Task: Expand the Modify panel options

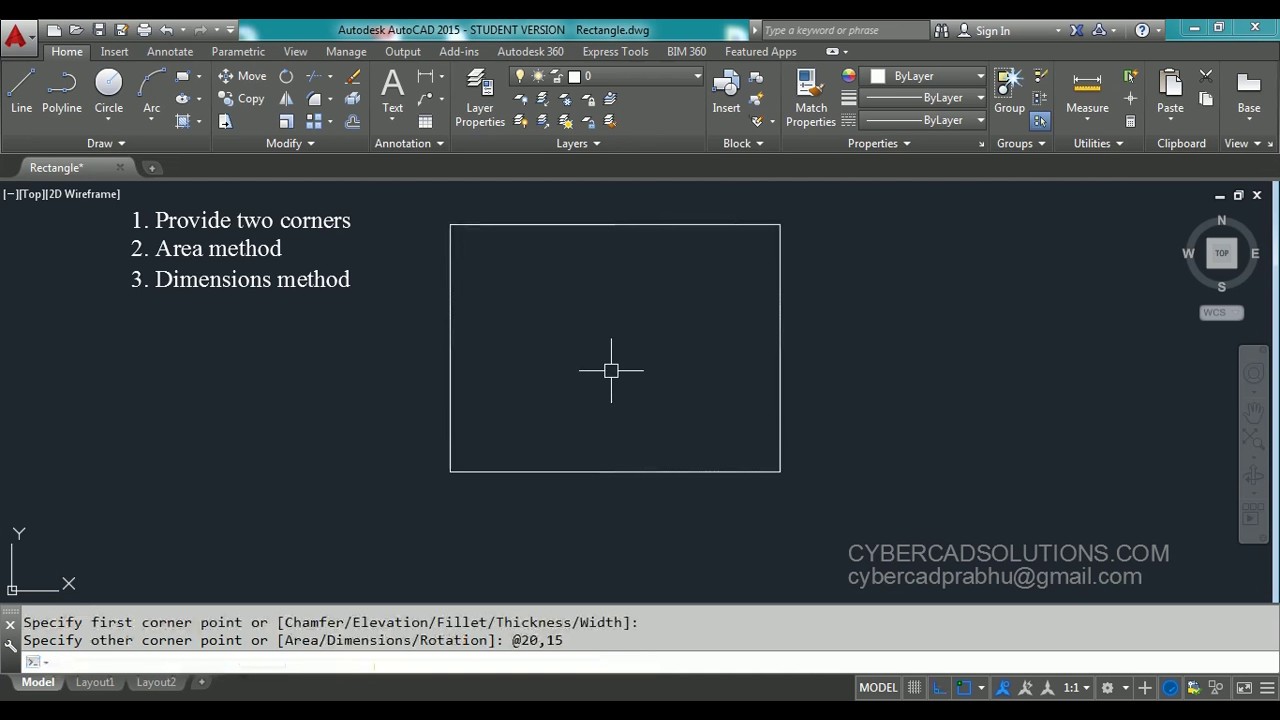Action: 290,143
